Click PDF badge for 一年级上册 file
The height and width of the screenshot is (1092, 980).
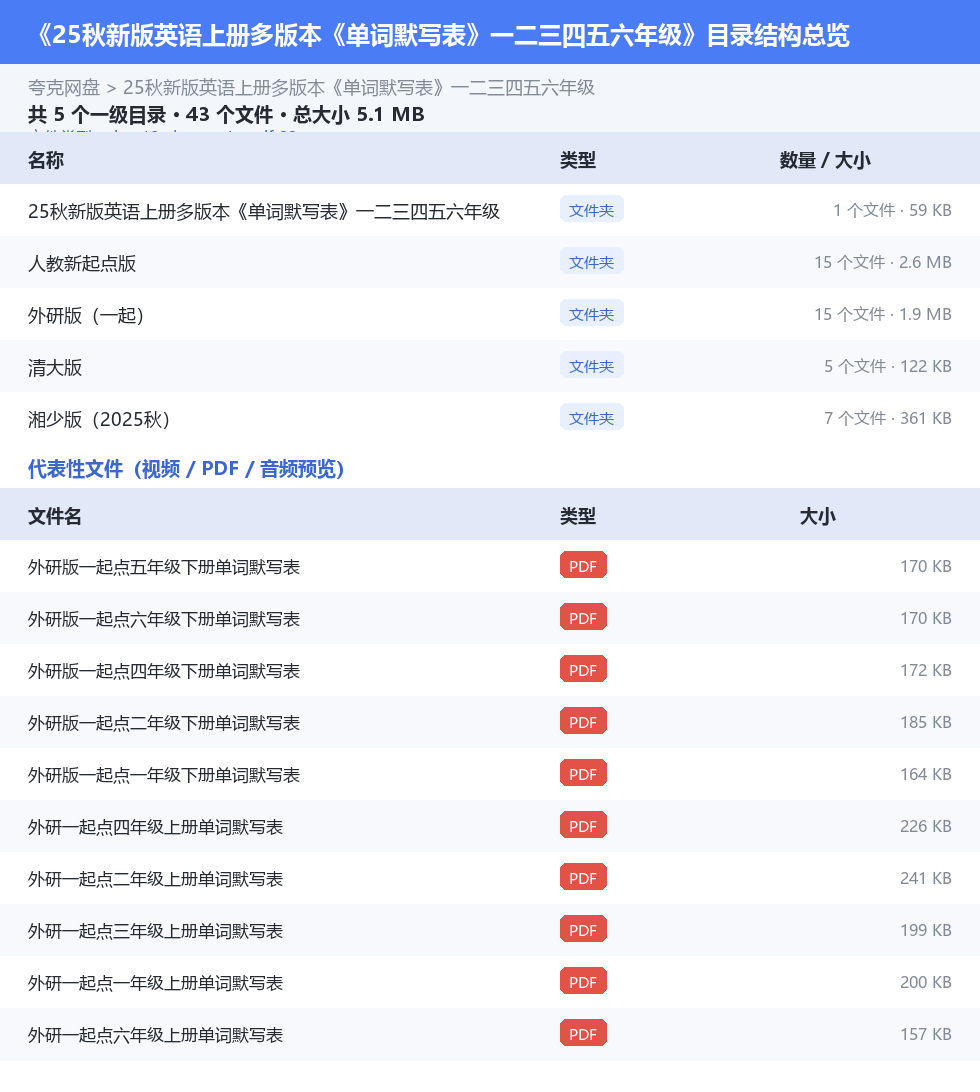pos(583,982)
